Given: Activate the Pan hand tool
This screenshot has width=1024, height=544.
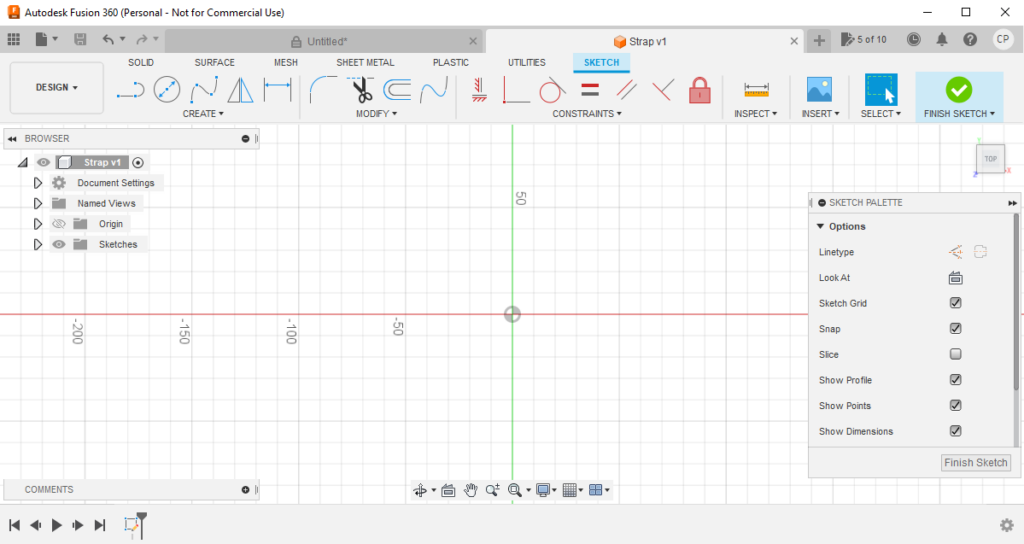Looking at the screenshot, I should (470, 490).
